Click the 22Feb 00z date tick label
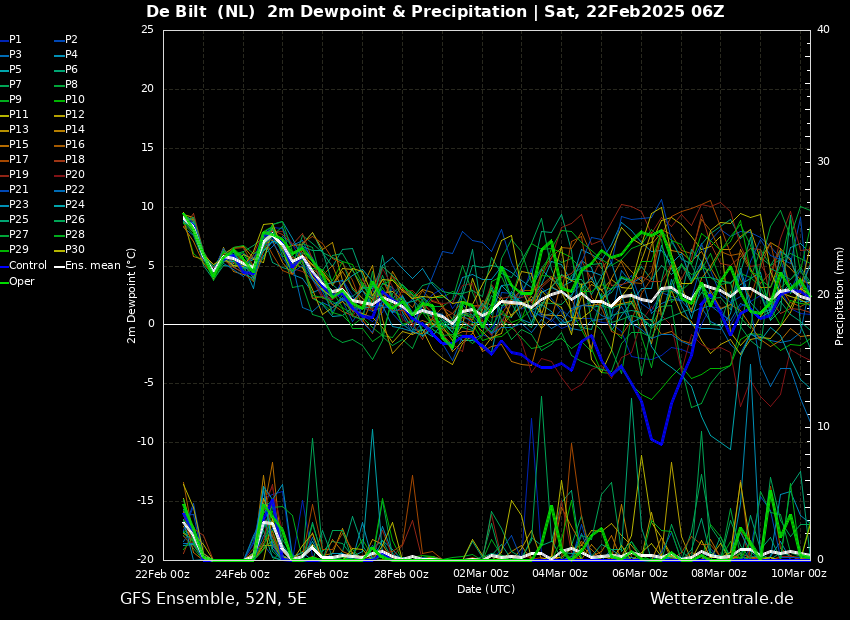Viewport: 850px width, 620px height. (x=163, y=573)
